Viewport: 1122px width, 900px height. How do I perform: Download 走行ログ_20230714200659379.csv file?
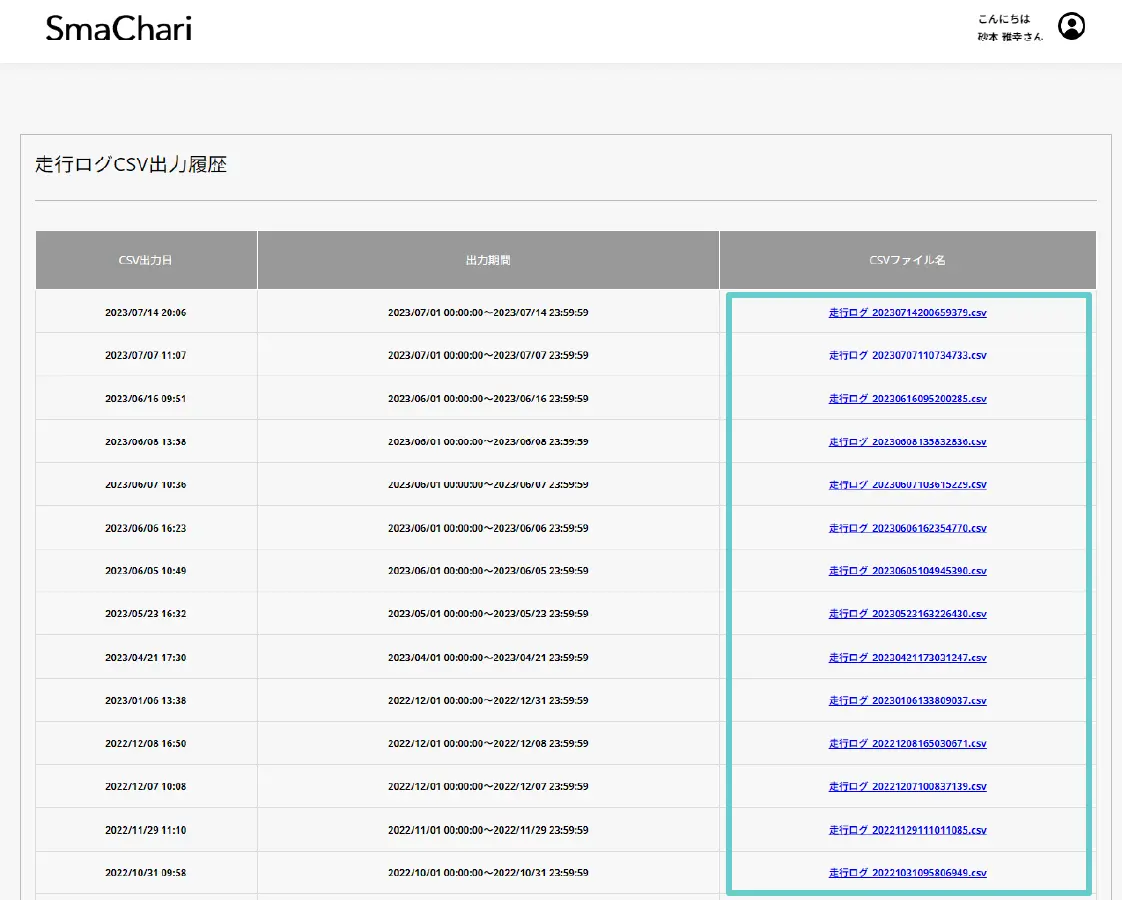tap(907, 313)
